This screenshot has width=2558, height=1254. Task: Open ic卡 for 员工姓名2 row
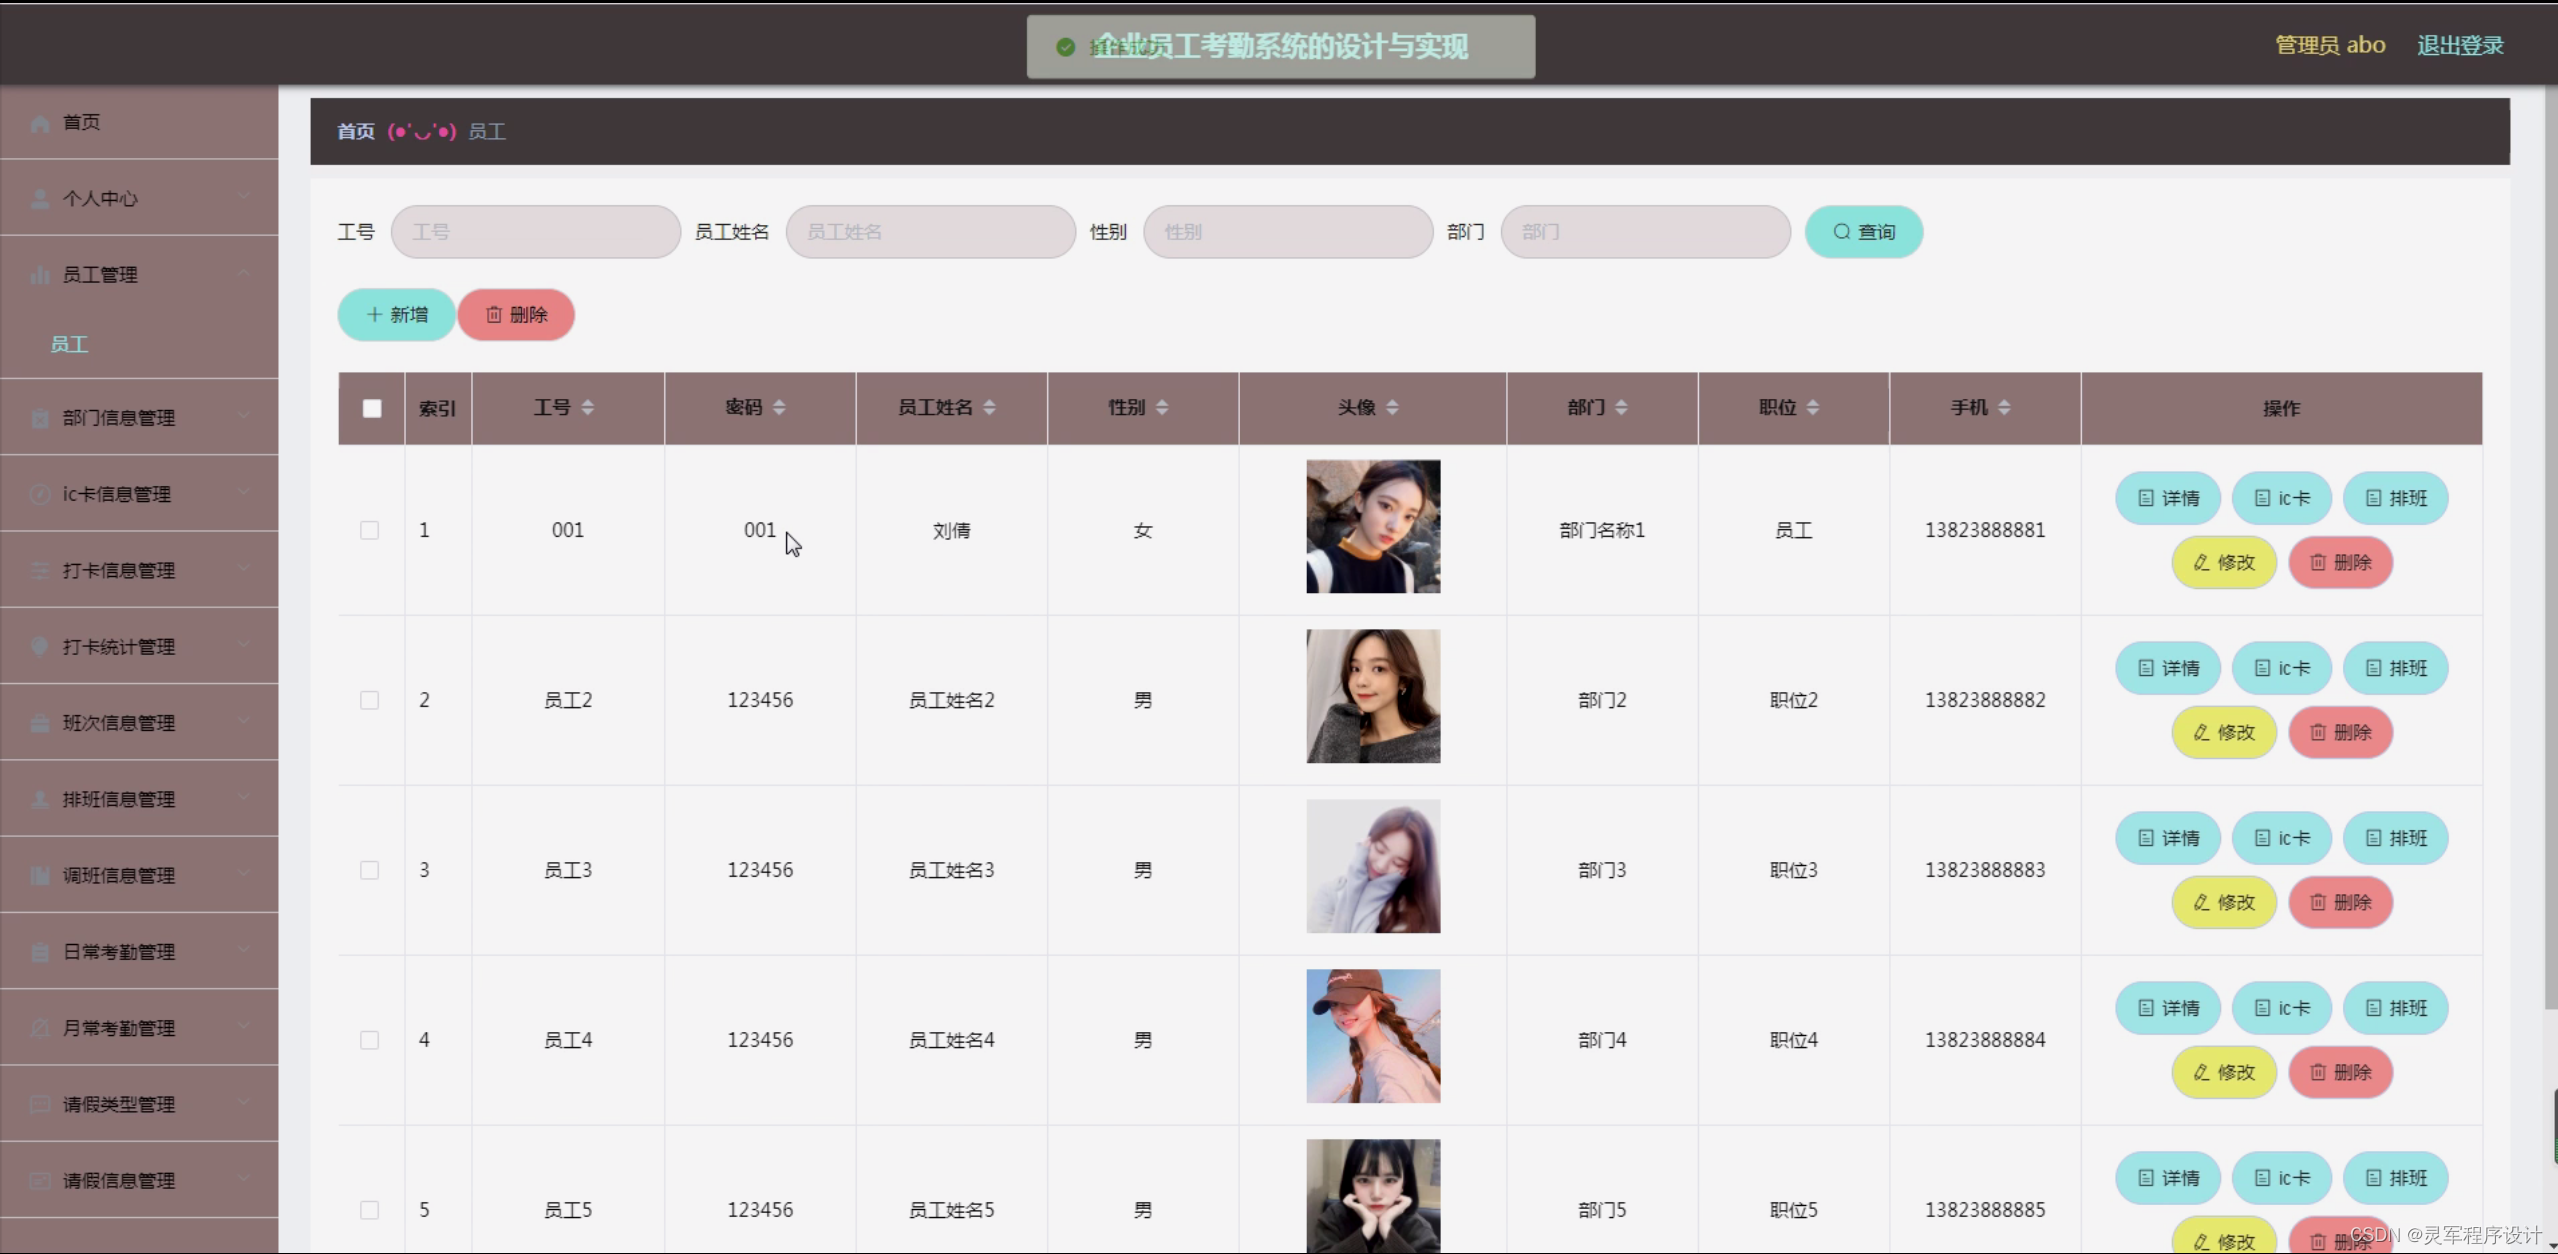click(2281, 668)
